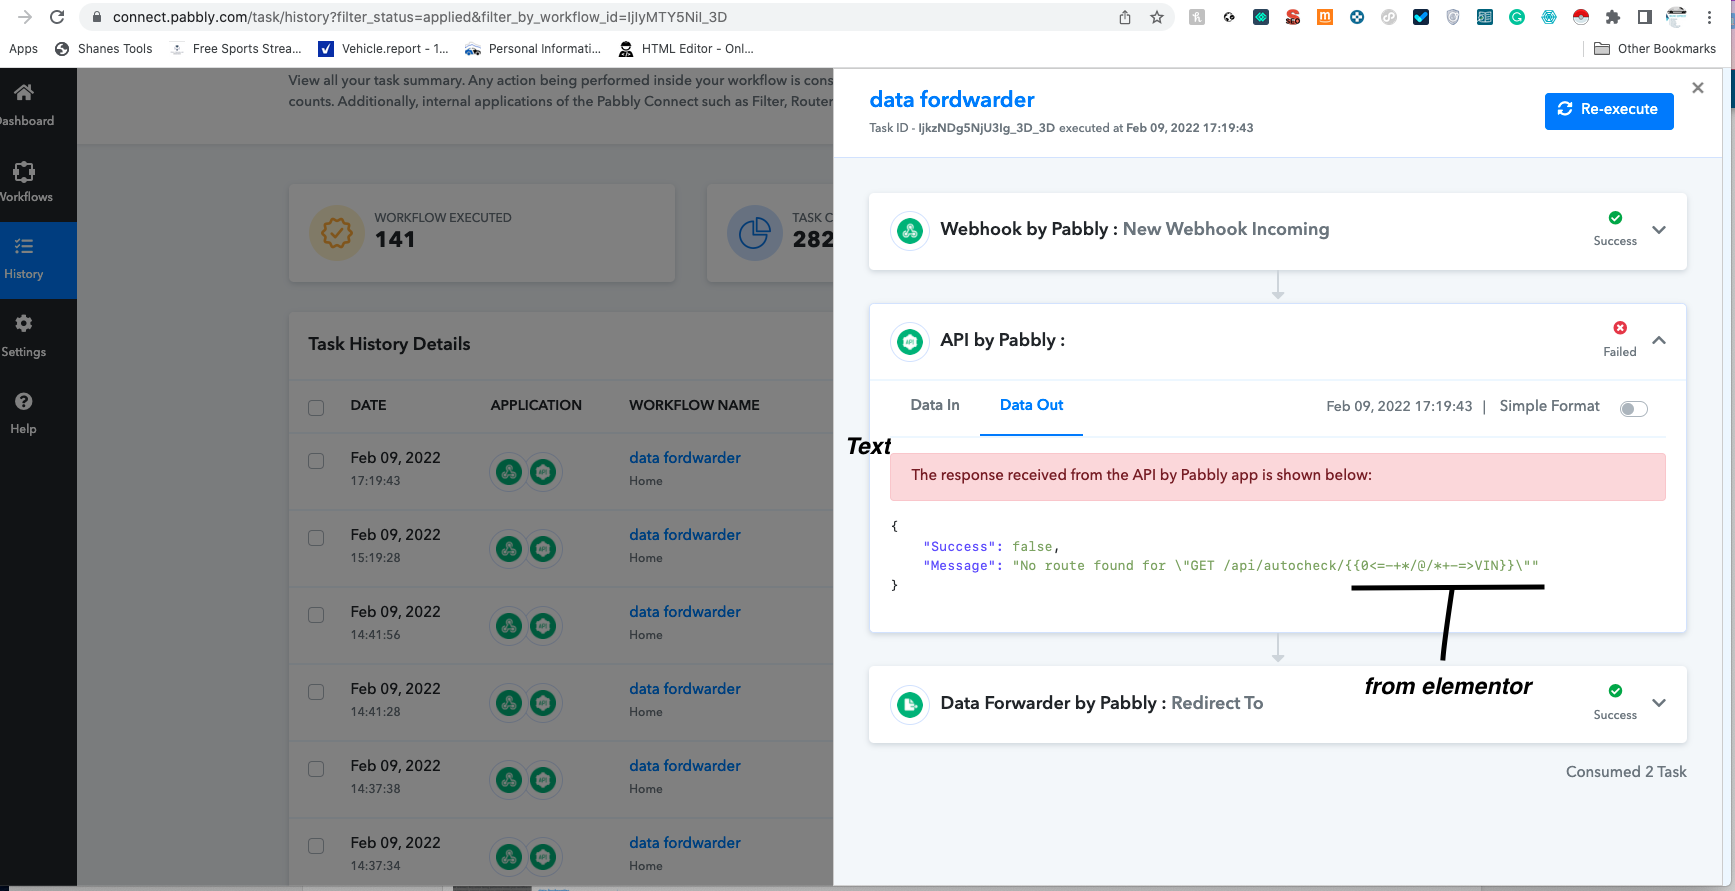Image resolution: width=1735 pixels, height=891 pixels.
Task: Open Help in the left sidebar
Action: (x=24, y=414)
